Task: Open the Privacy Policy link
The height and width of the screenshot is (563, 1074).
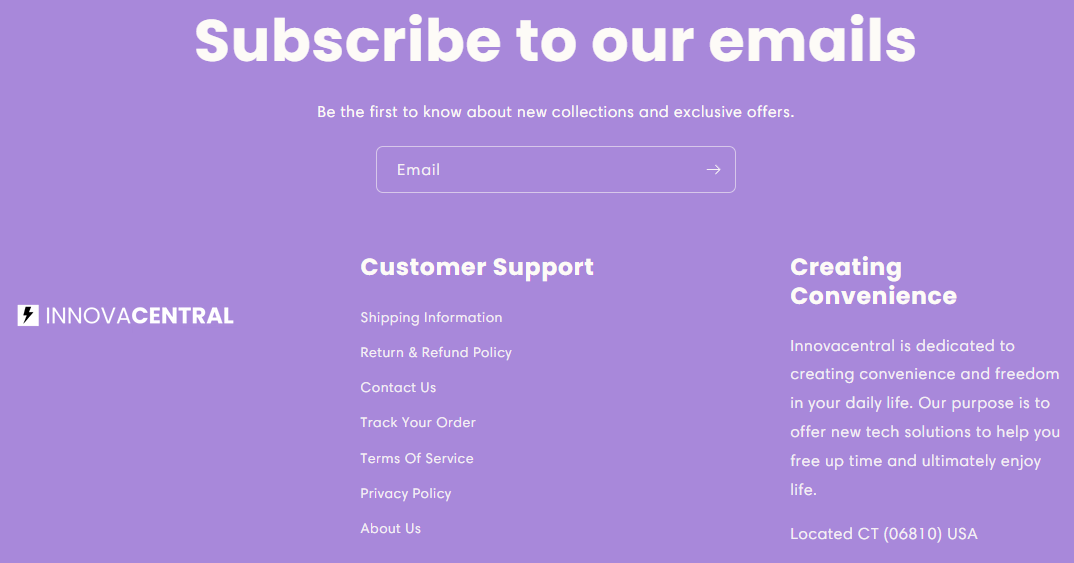Action: 405,493
